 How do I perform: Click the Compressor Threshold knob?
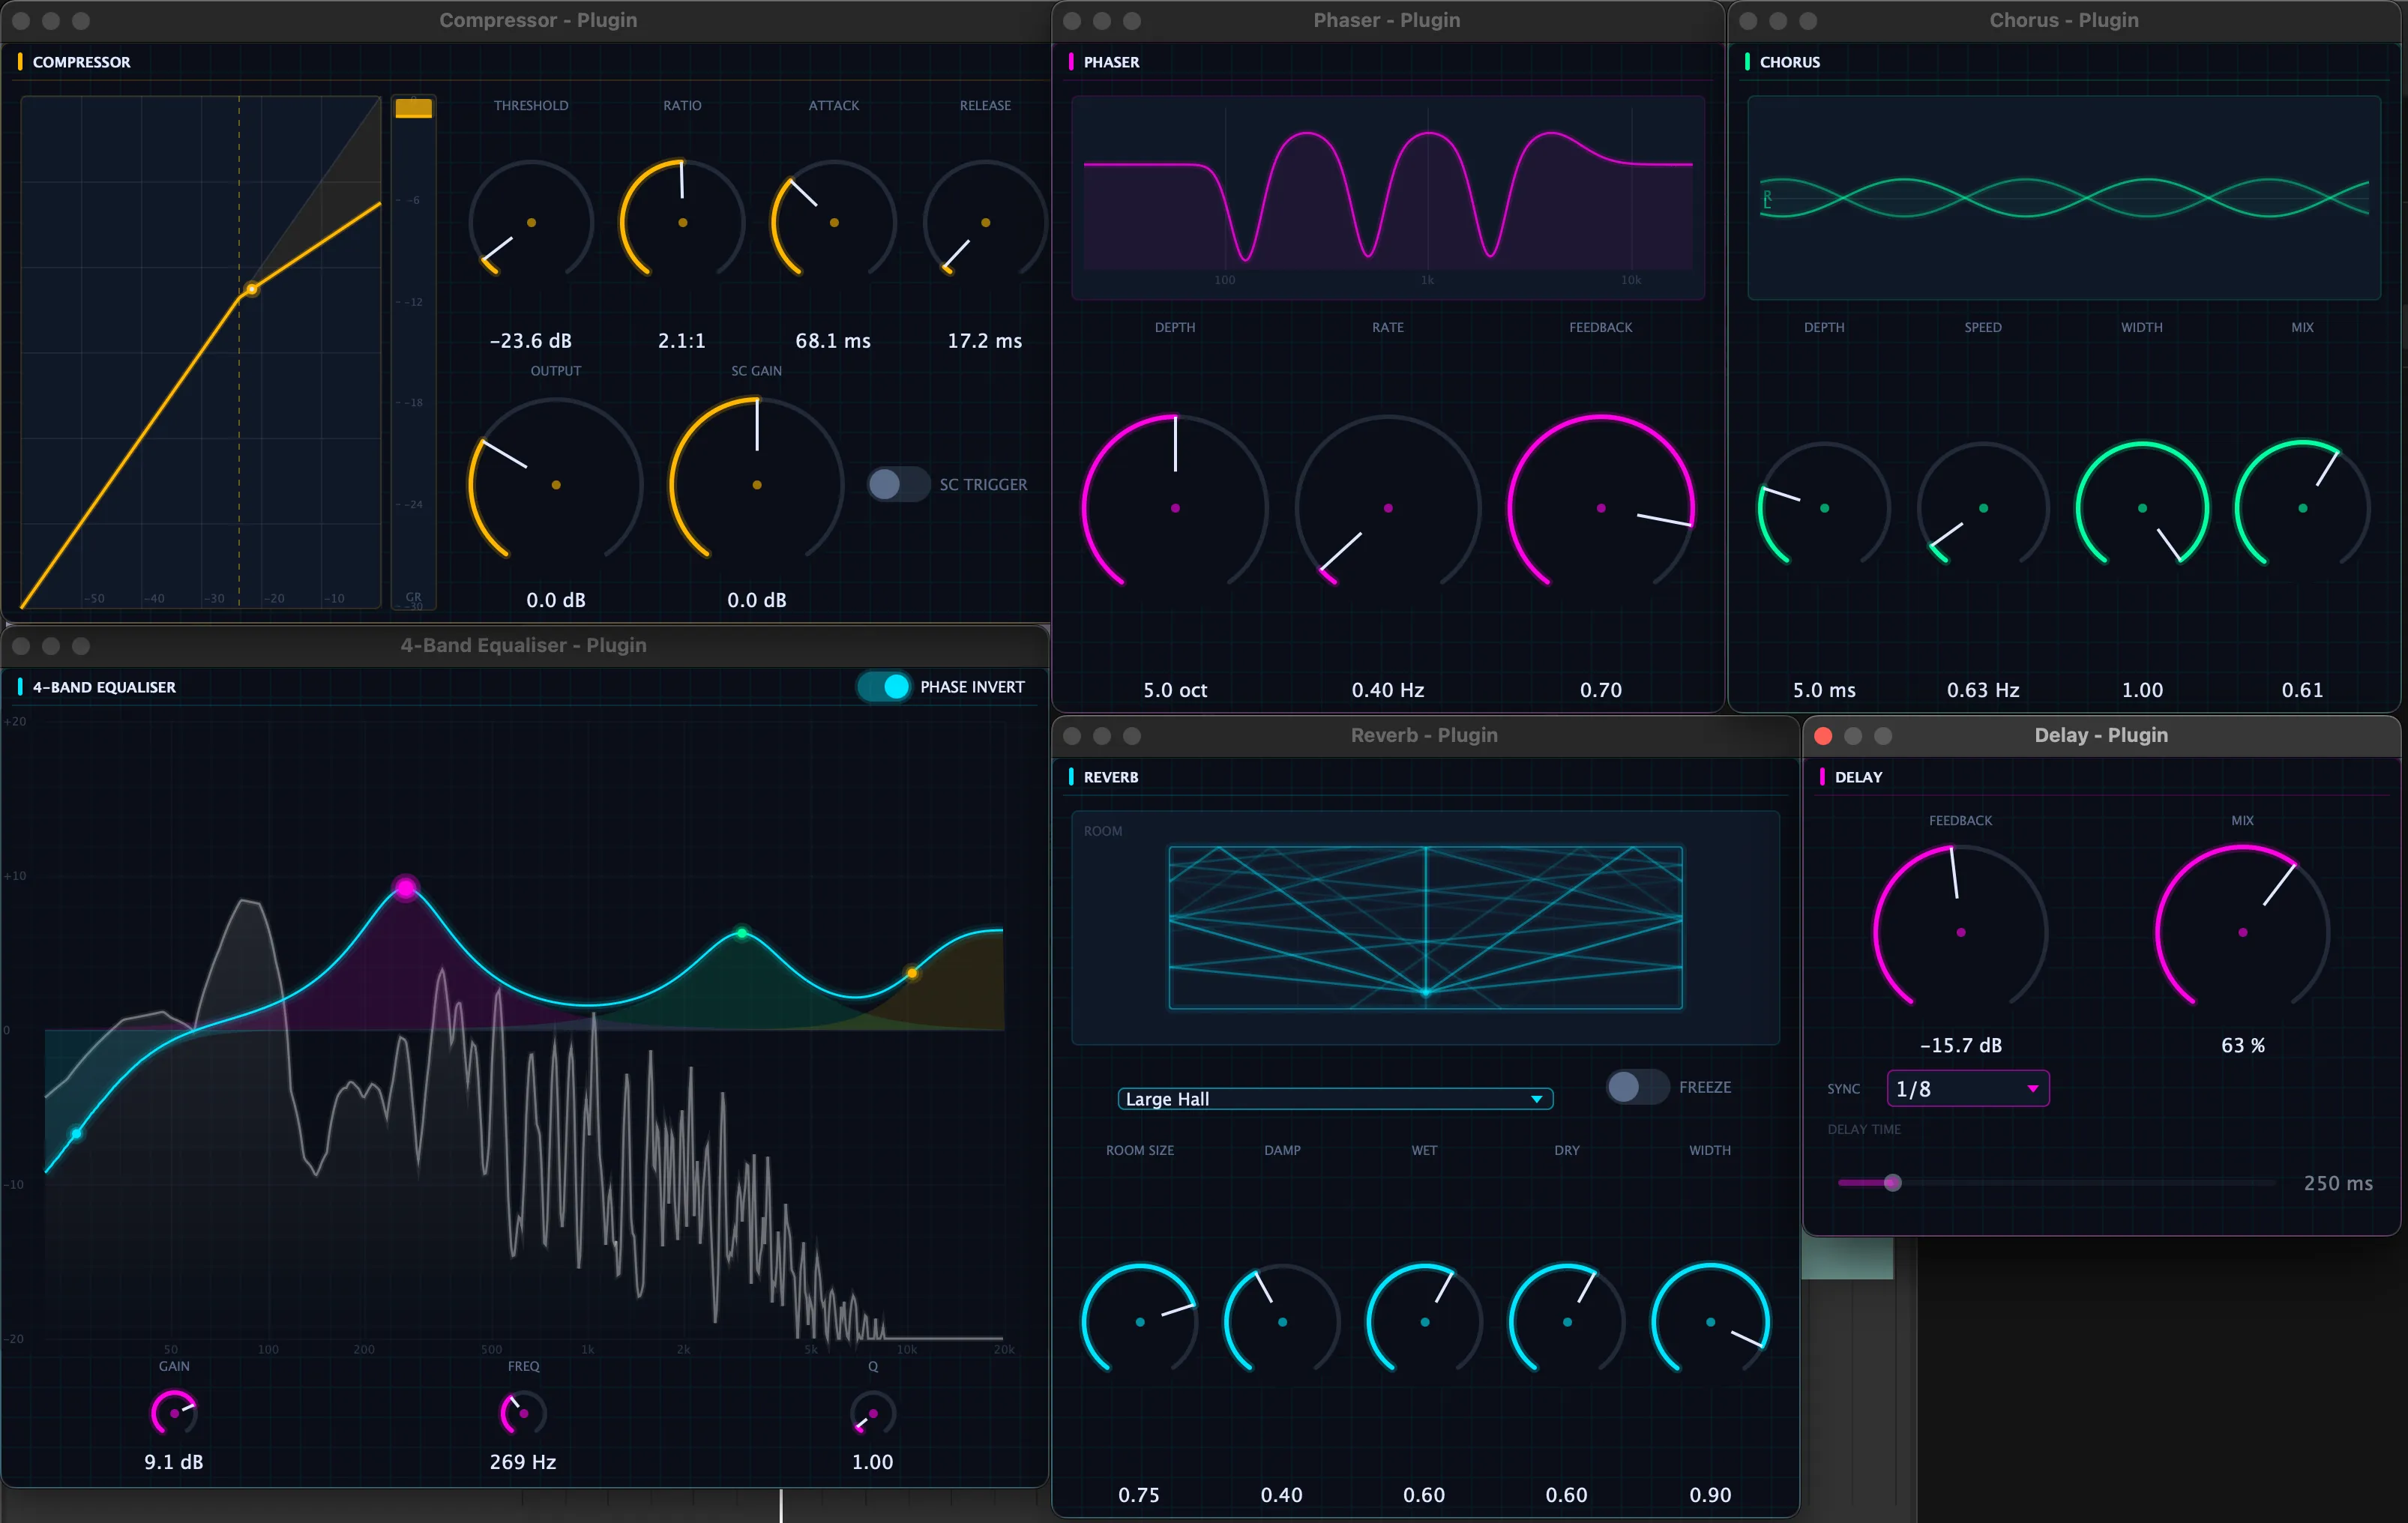(531, 222)
